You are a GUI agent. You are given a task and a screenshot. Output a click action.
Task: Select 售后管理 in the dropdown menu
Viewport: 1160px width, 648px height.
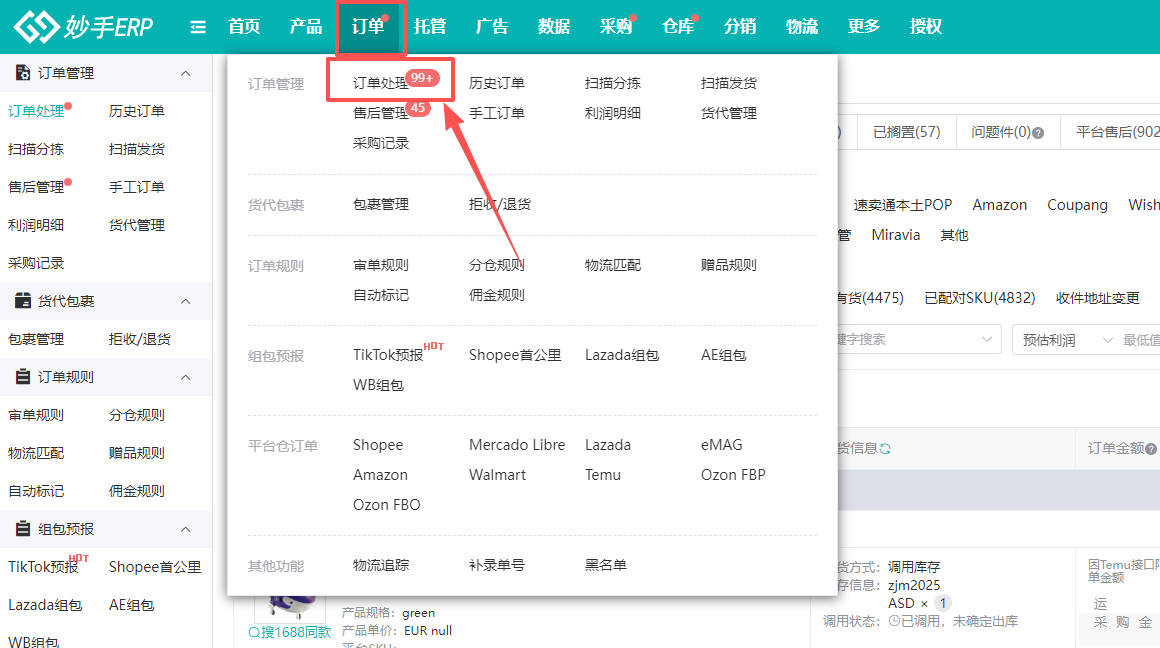click(x=380, y=113)
